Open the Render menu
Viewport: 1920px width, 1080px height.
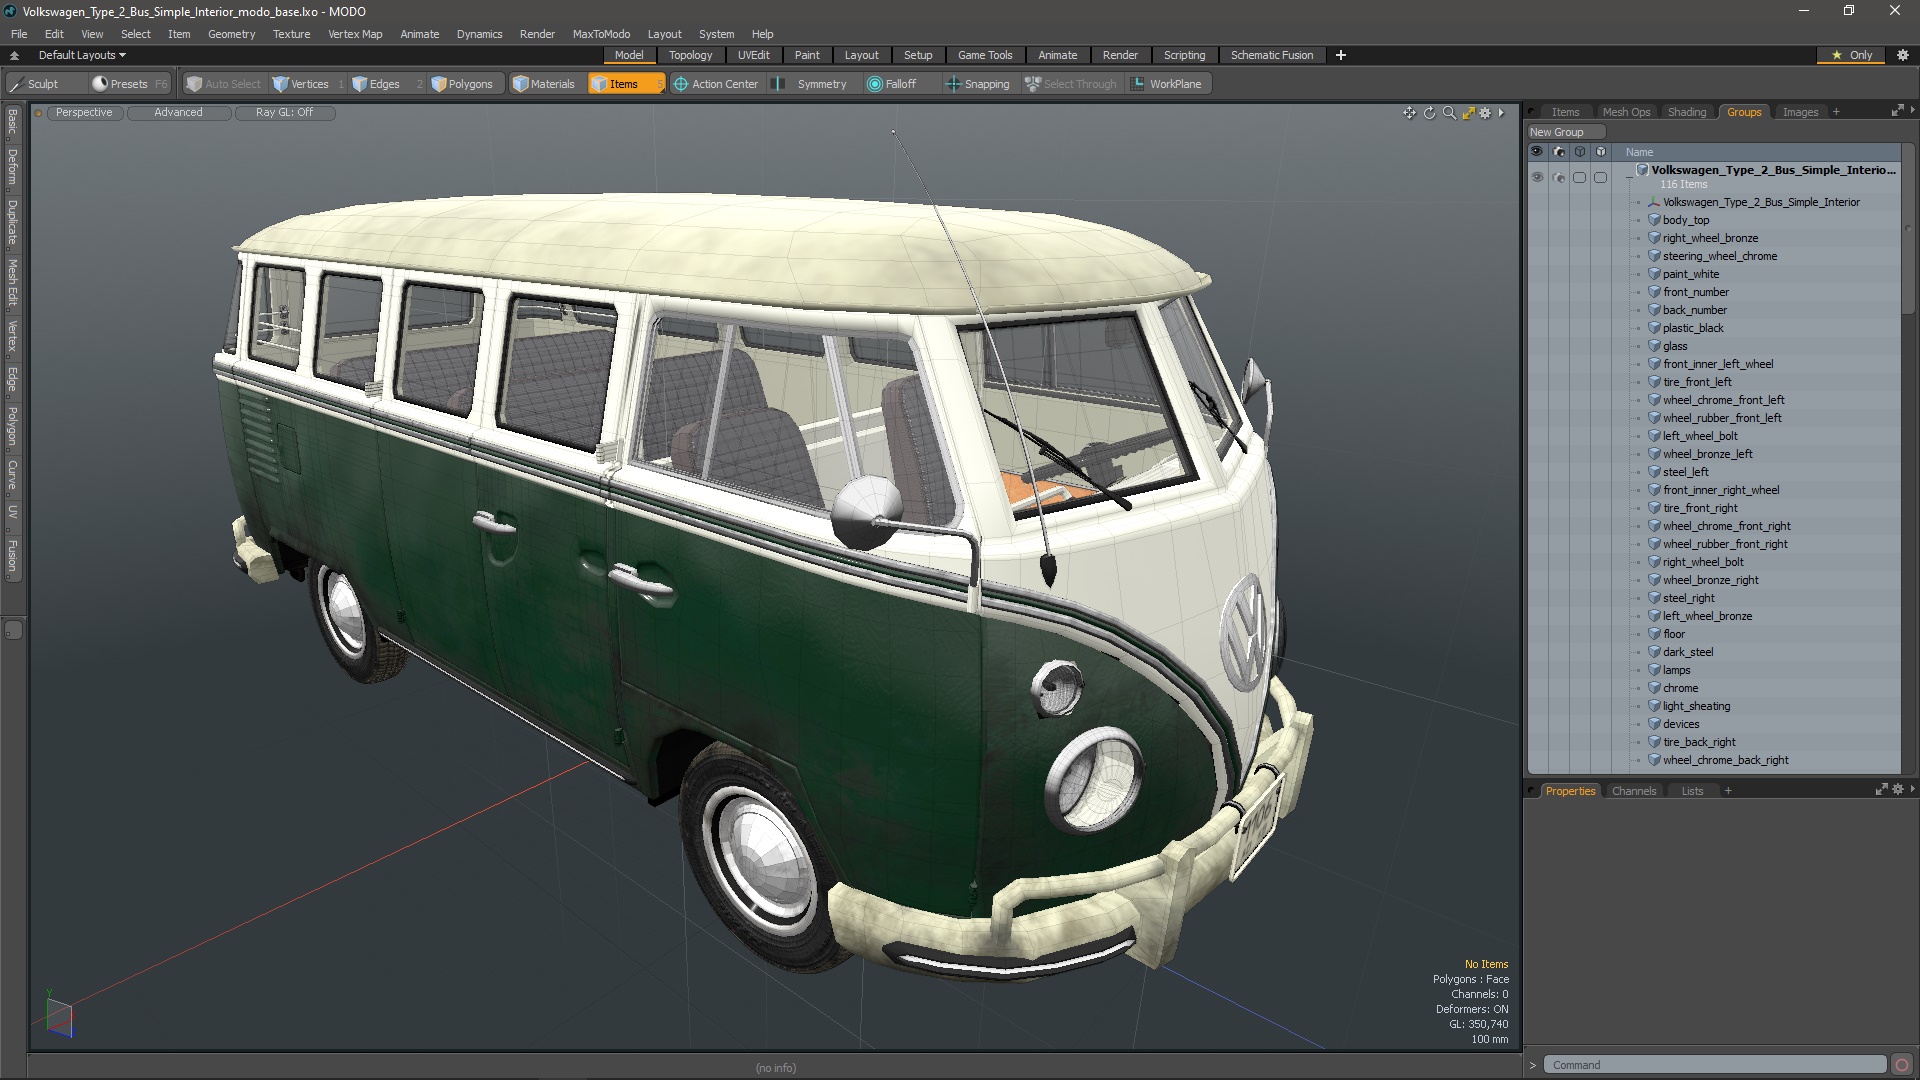[x=537, y=34]
